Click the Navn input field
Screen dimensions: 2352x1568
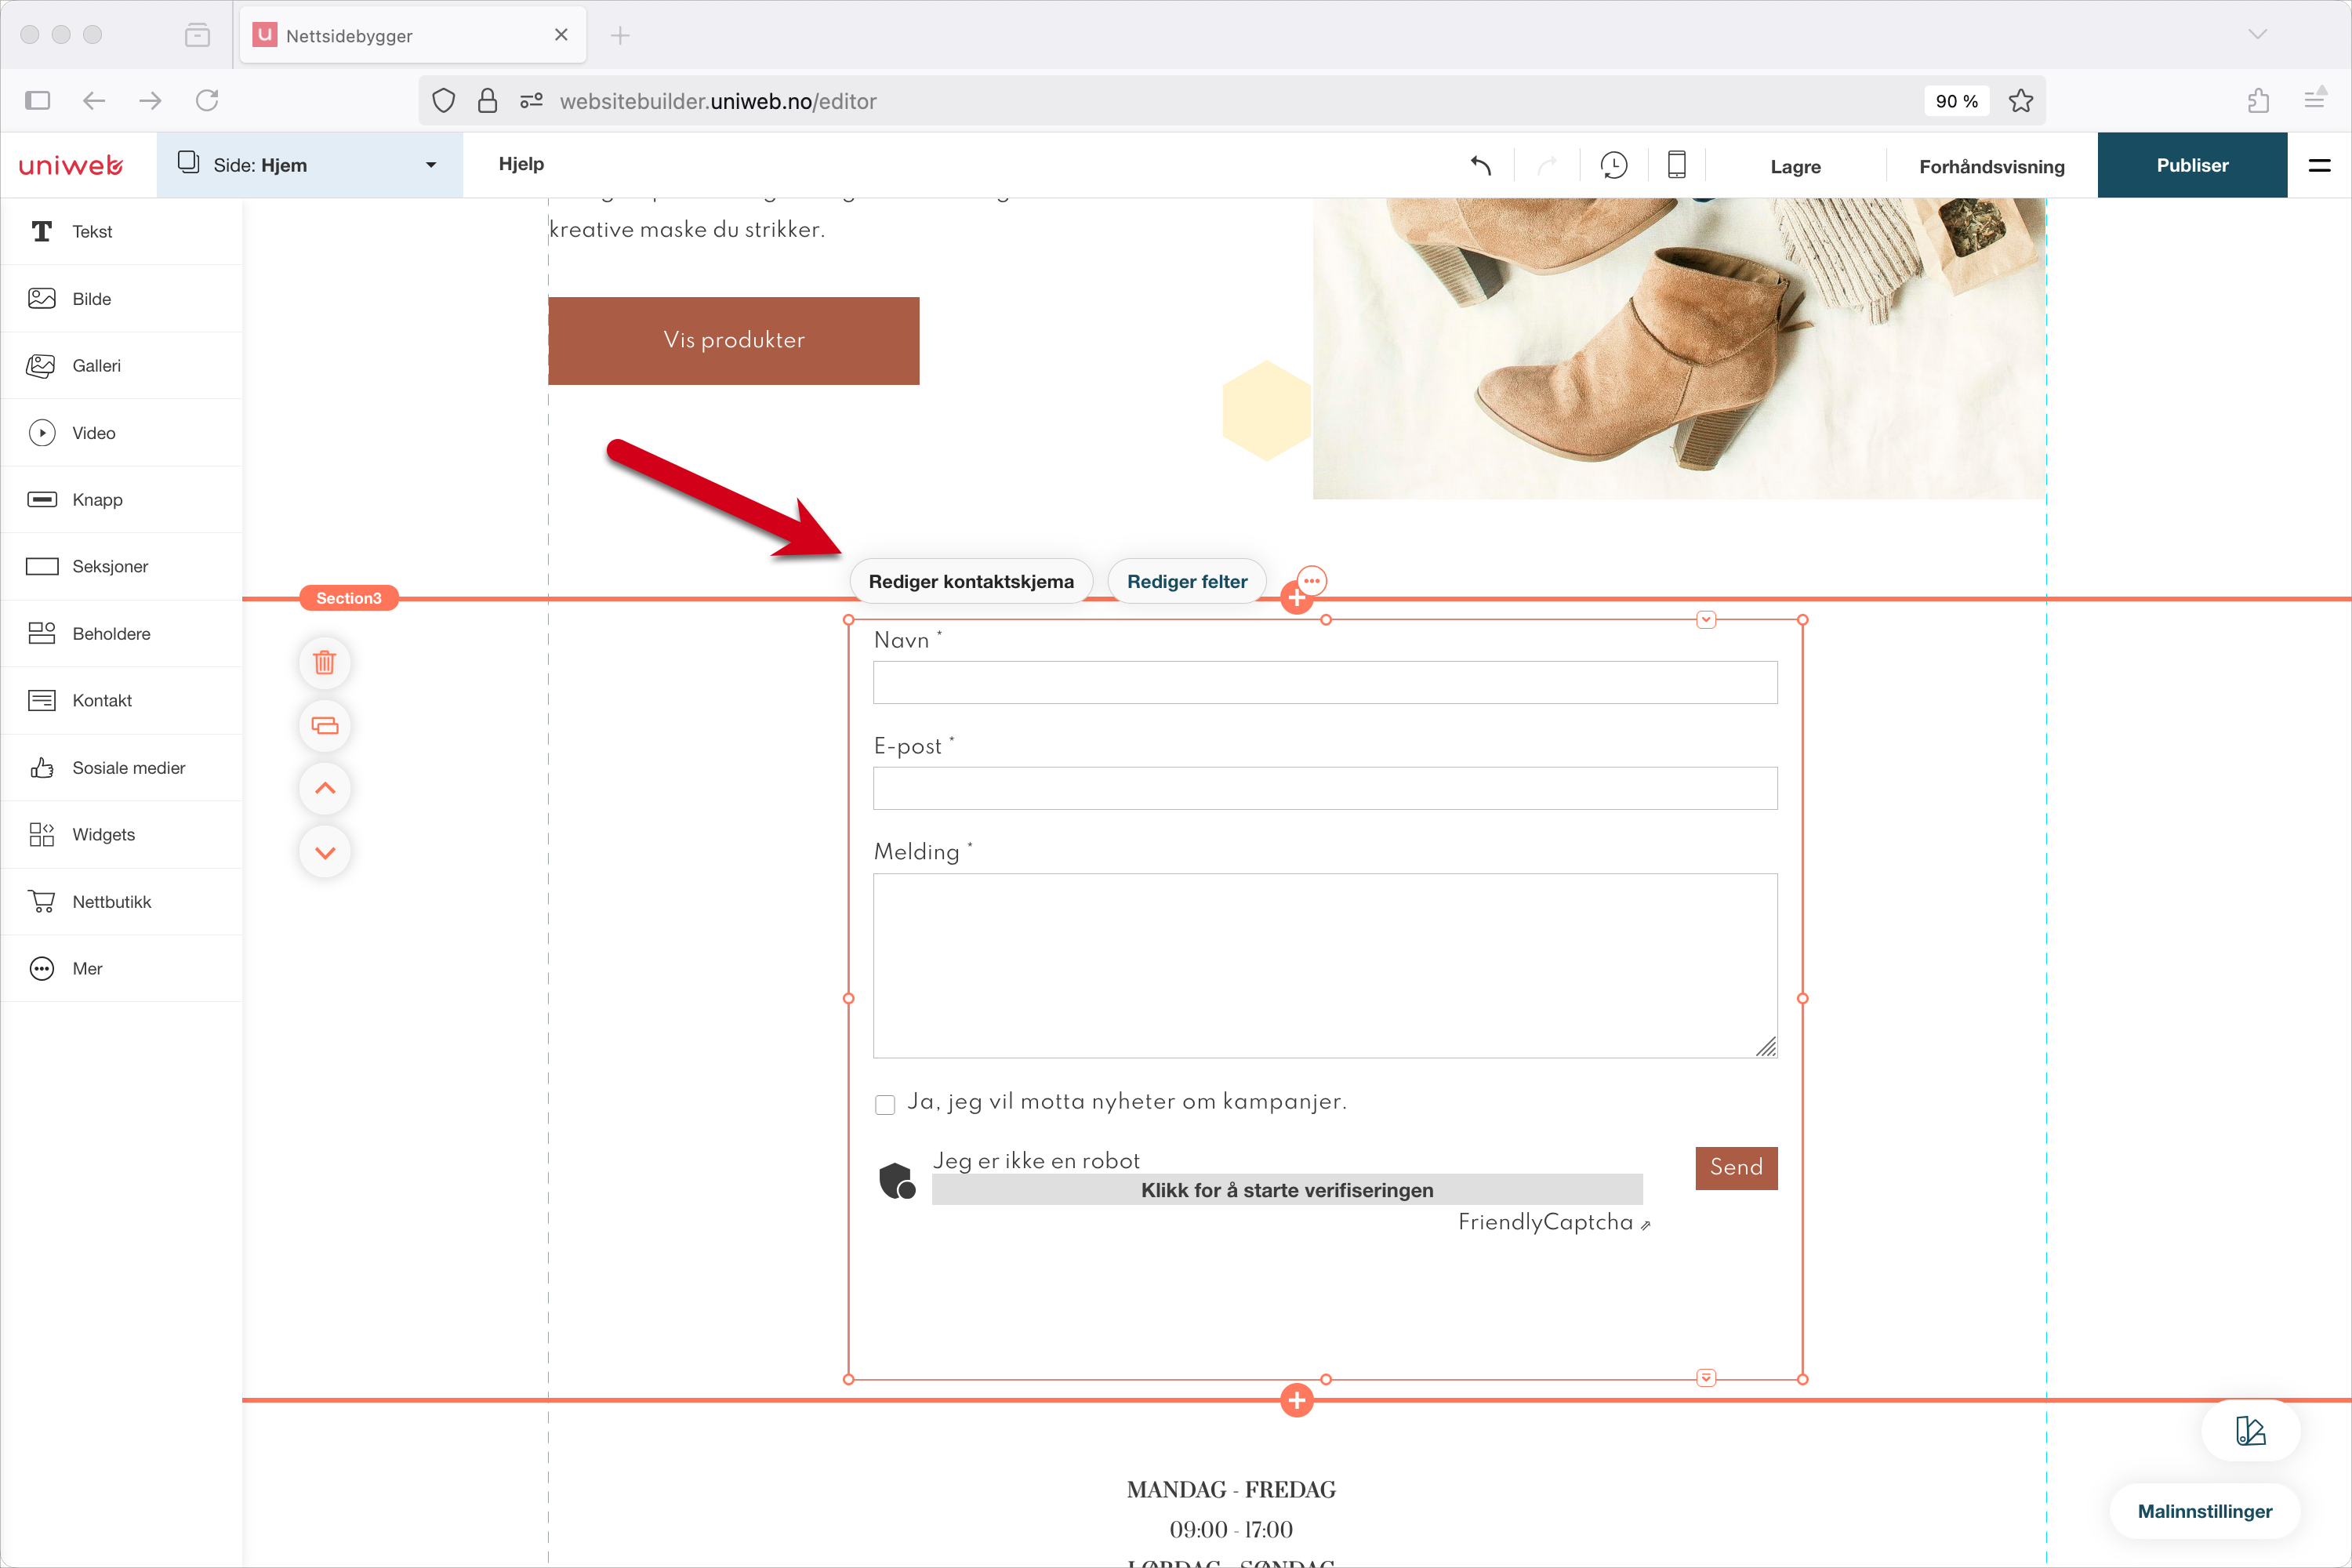click(1325, 682)
